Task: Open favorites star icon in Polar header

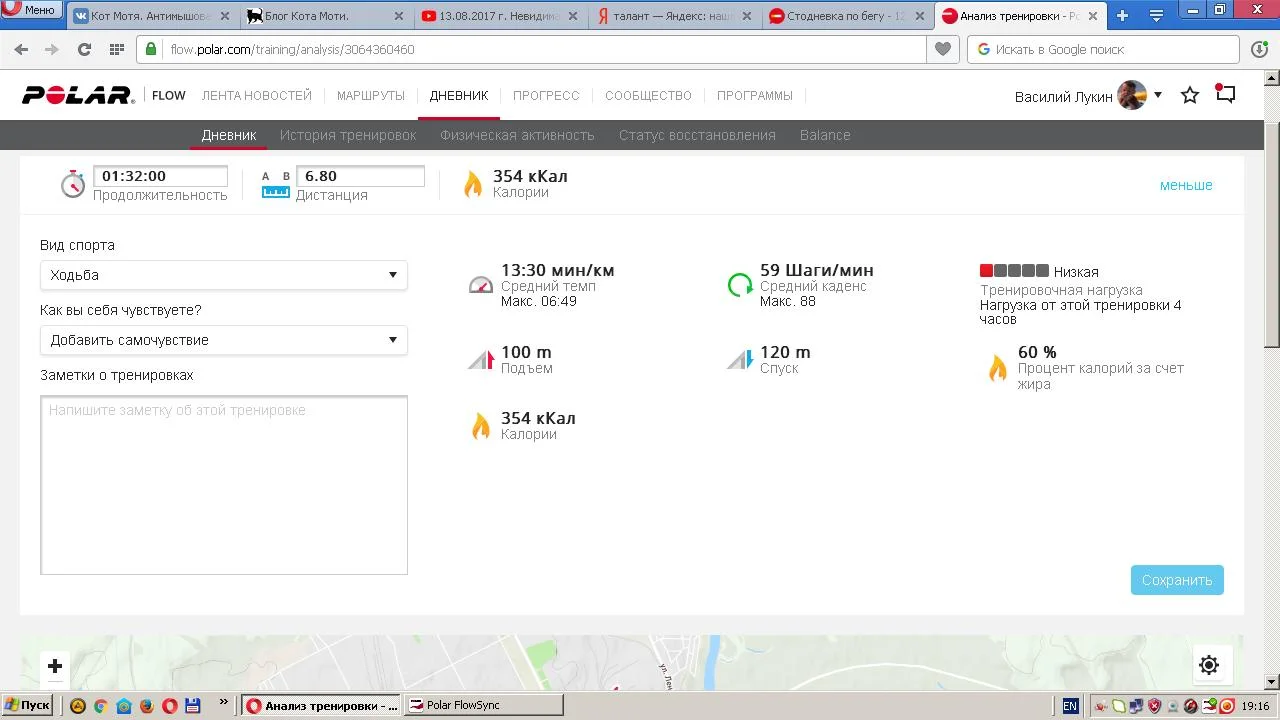Action: (x=1189, y=95)
